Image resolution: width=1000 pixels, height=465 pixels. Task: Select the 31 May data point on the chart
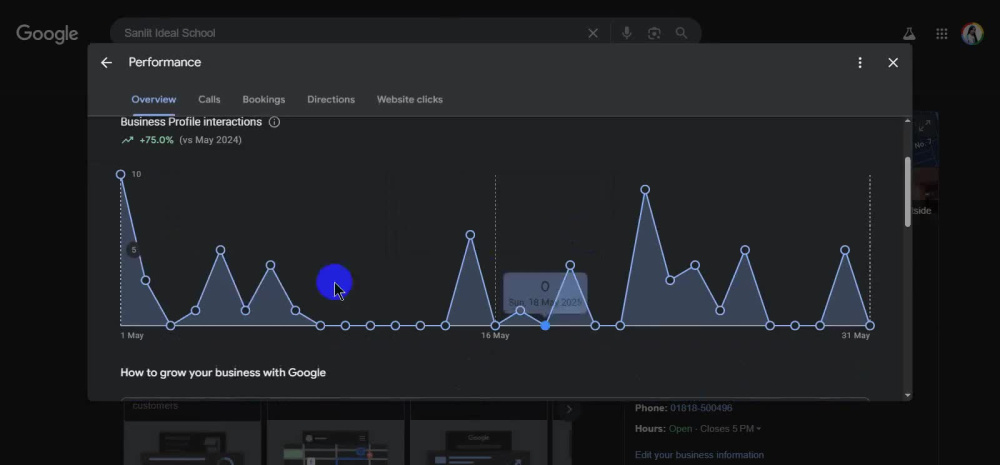pos(870,325)
